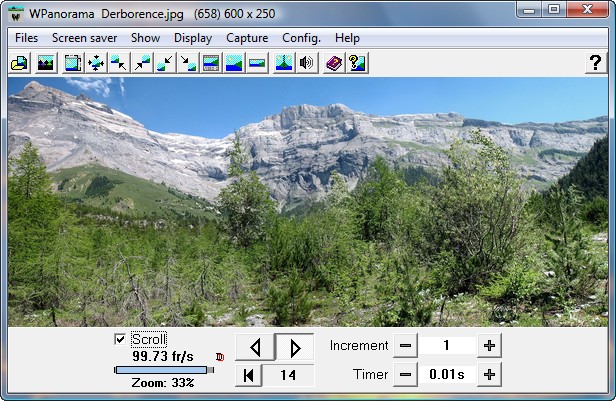Click the question-mark picture info icon

coord(357,63)
